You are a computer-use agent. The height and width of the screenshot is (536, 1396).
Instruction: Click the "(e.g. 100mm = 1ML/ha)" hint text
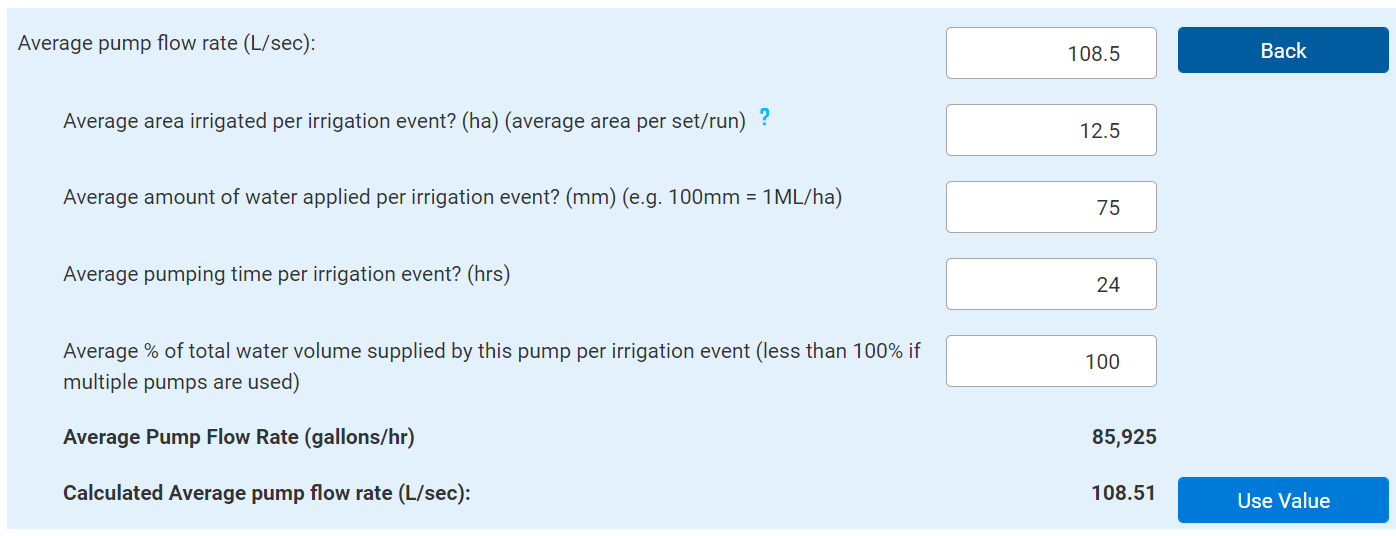coord(732,197)
